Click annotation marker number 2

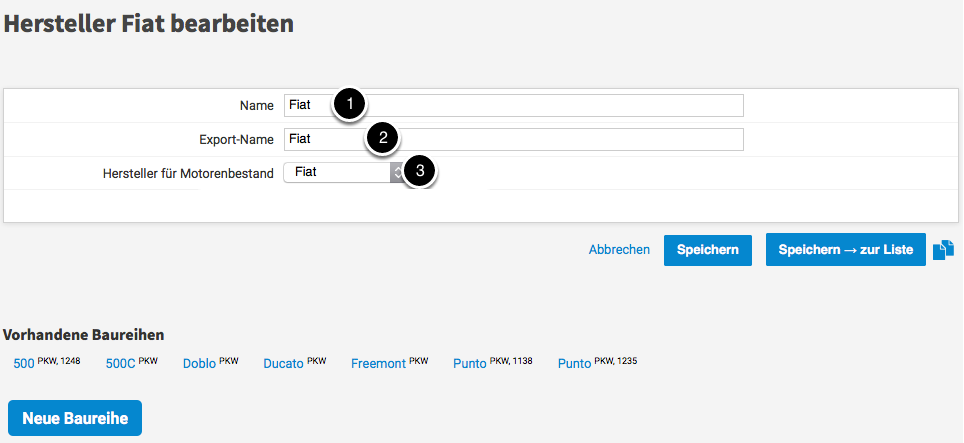[x=383, y=138]
